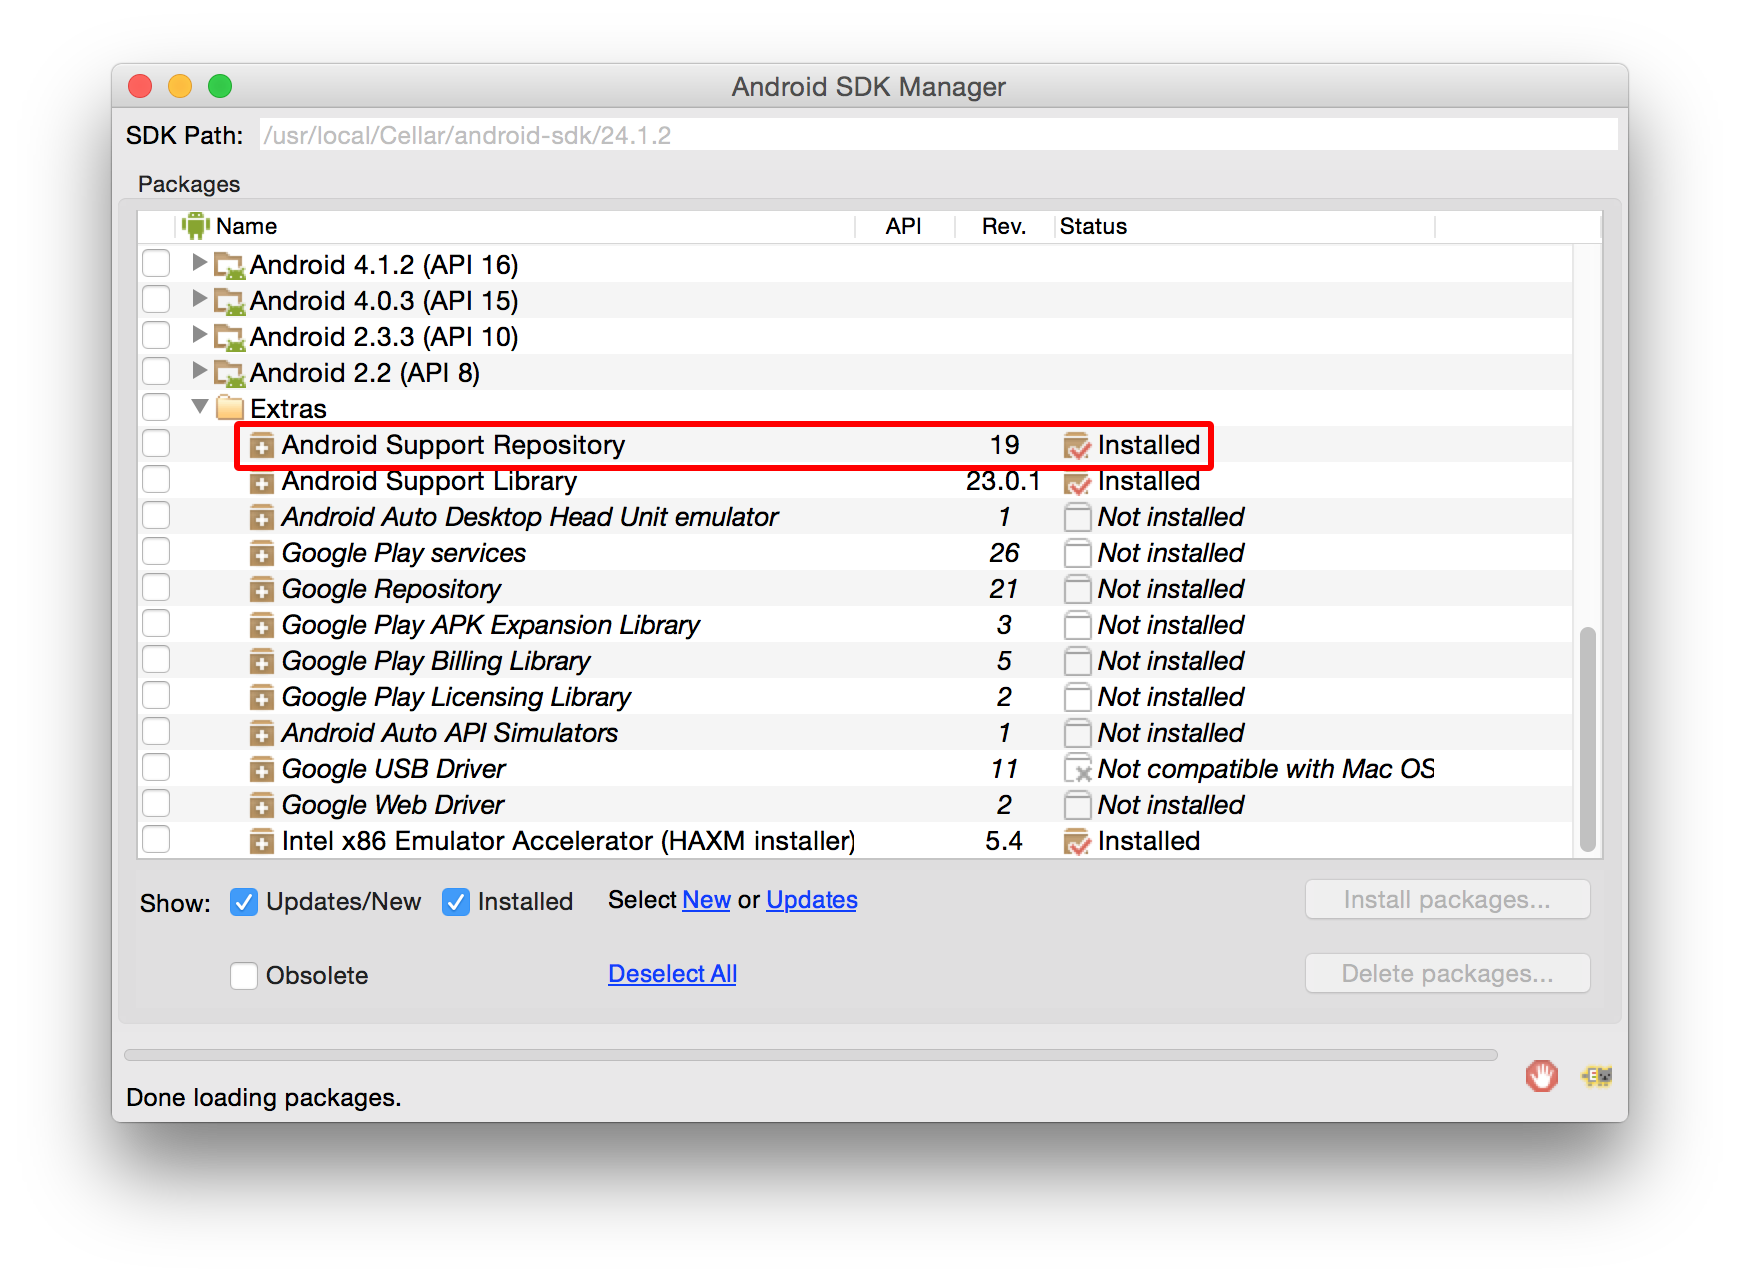This screenshot has height=1282, width=1740.
Task: Click the log window icon in bottom right corner
Action: click(x=1596, y=1076)
